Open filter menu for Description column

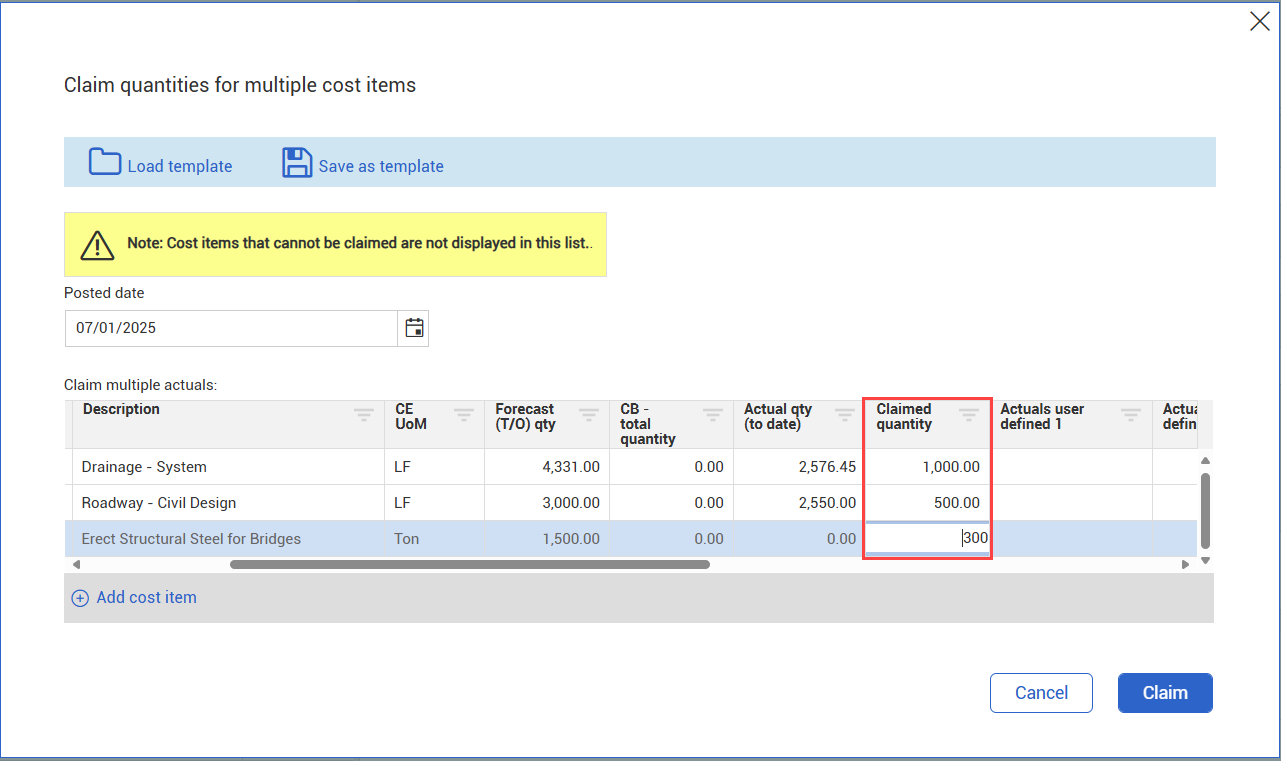coord(365,415)
